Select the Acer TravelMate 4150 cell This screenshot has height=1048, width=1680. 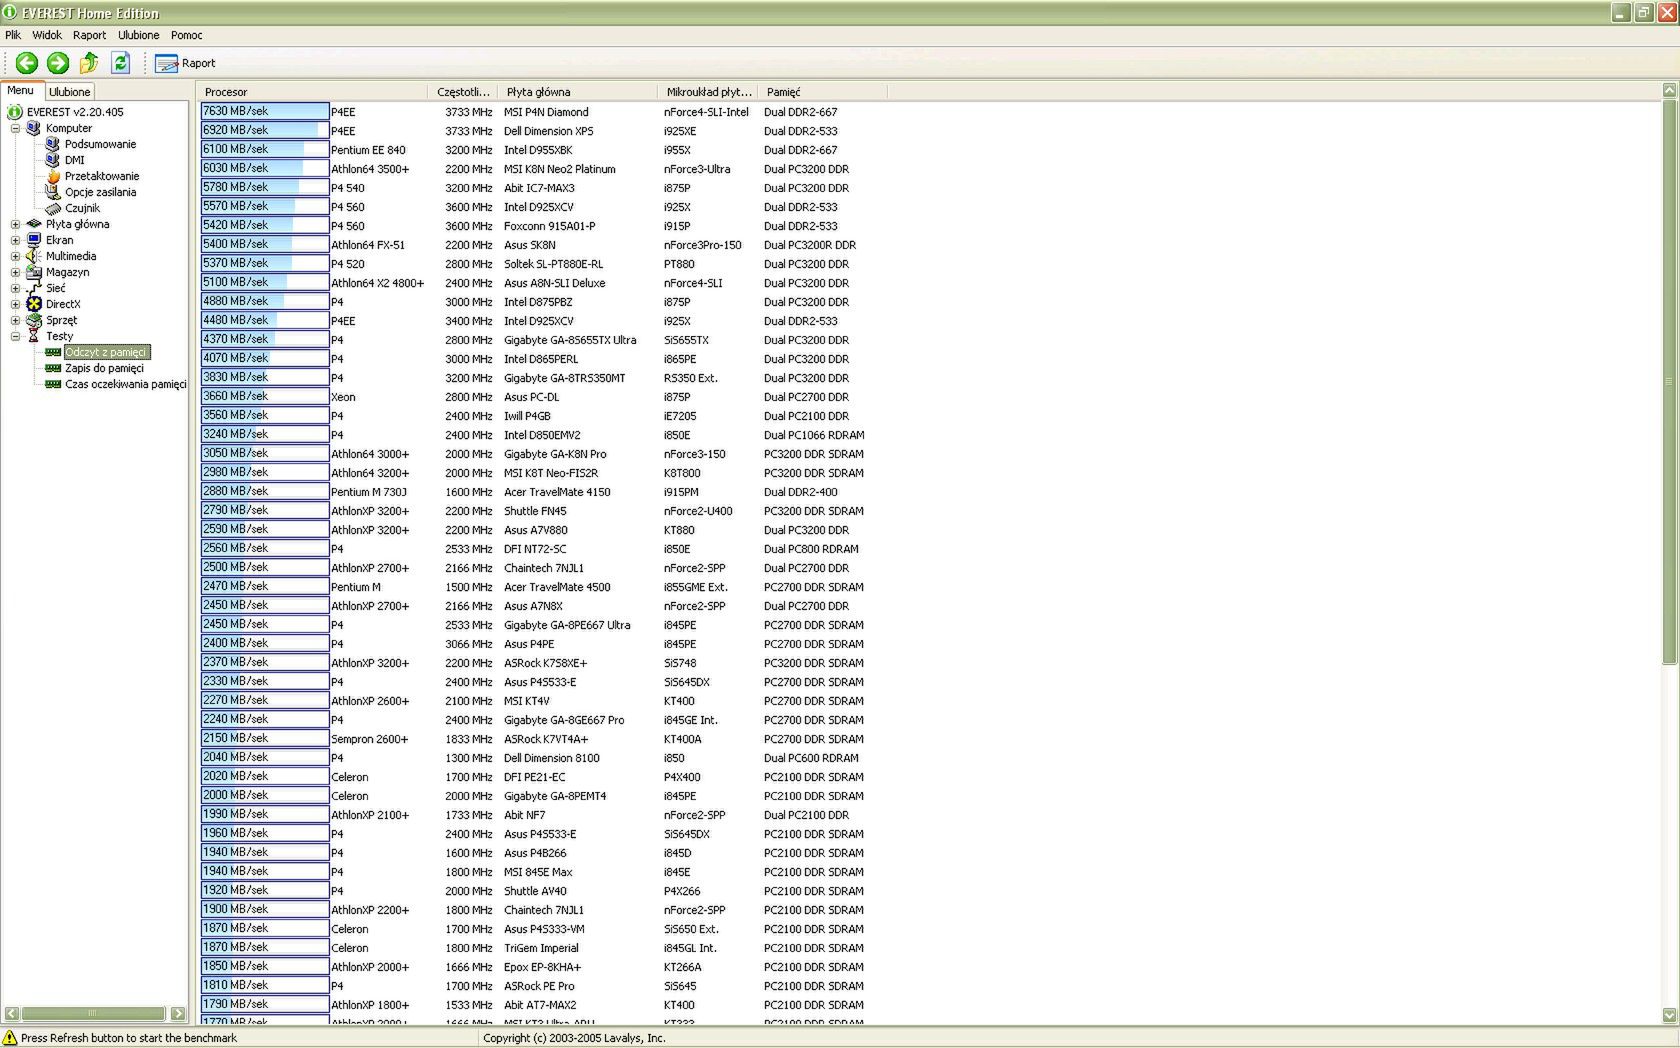pyautogui.click(x=557, y=492)
